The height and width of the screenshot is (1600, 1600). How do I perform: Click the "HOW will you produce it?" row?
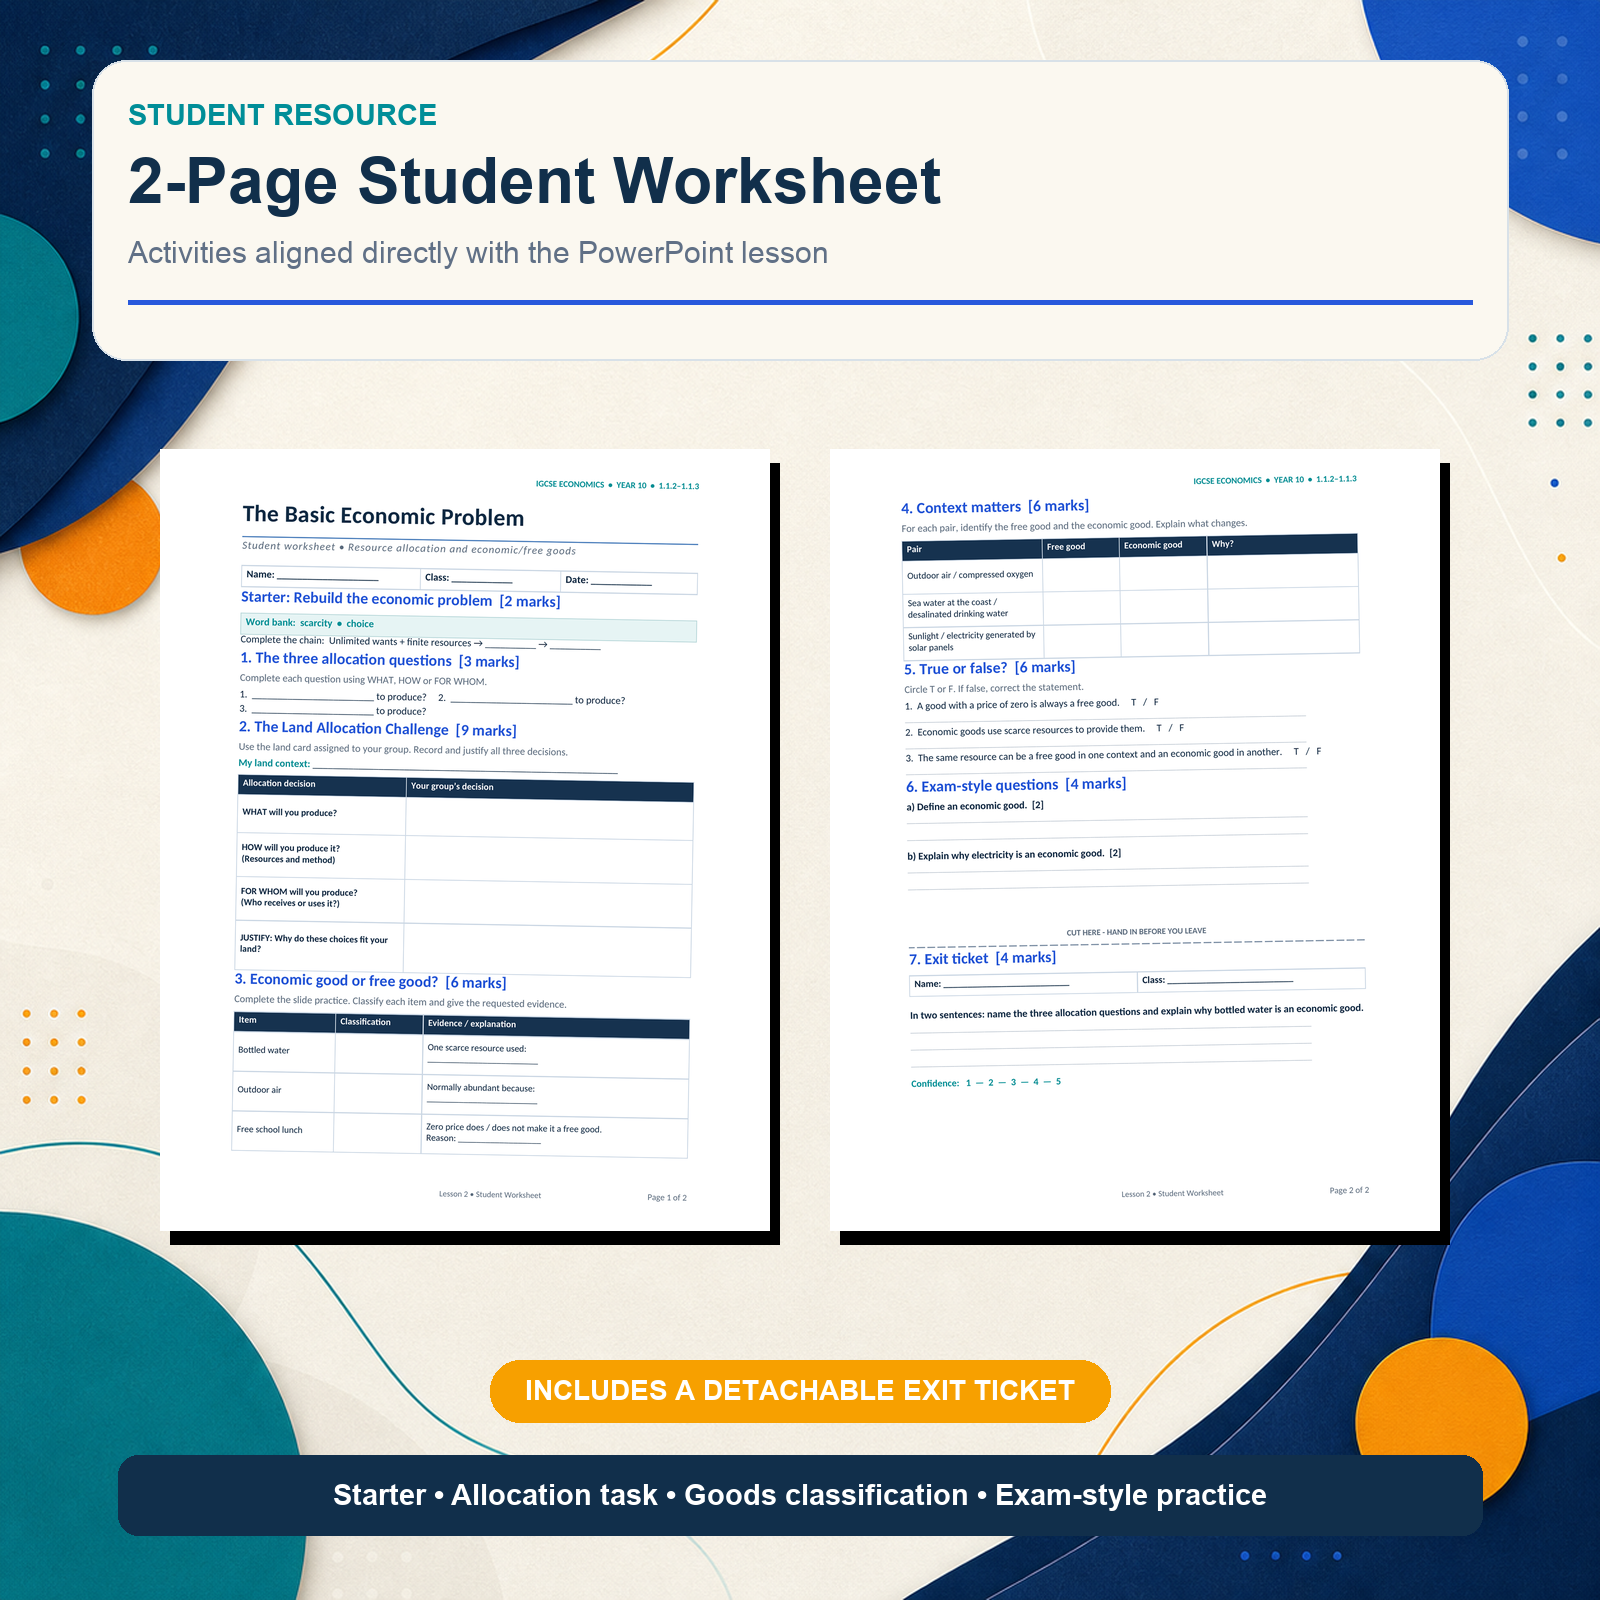(464, 859)
